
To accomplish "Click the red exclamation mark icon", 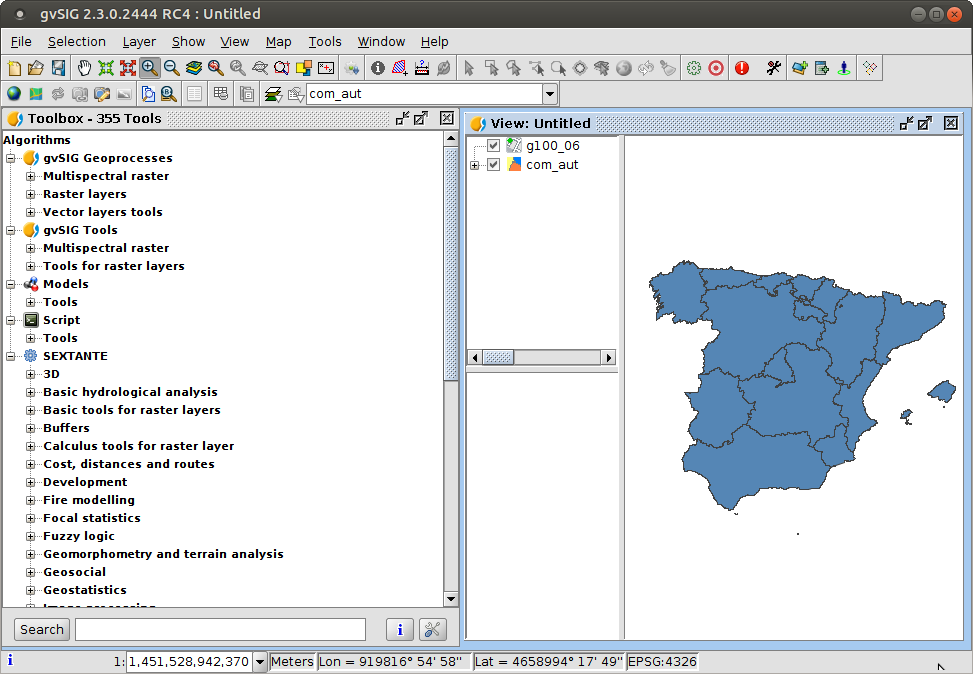I will [741, 68].
